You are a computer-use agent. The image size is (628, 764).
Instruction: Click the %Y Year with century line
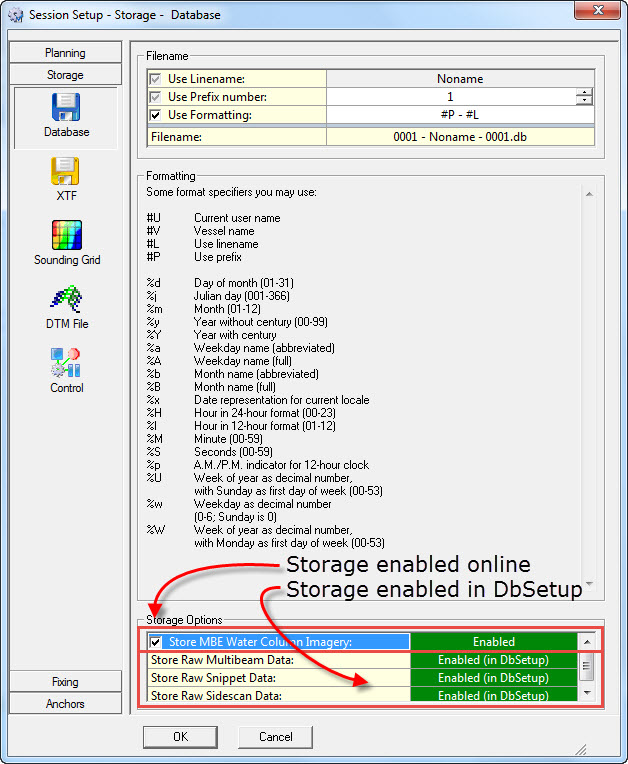(211, 335)
